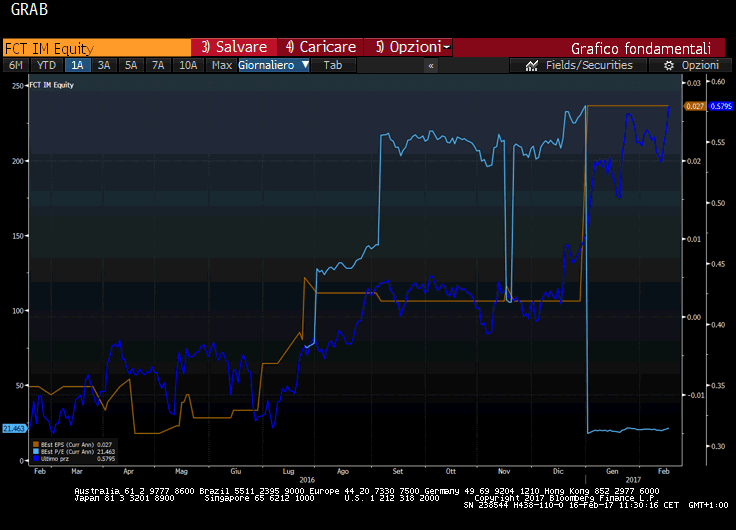Click the Salvare menu item
This screenshot has height=530, width=736.
(234, 47)
